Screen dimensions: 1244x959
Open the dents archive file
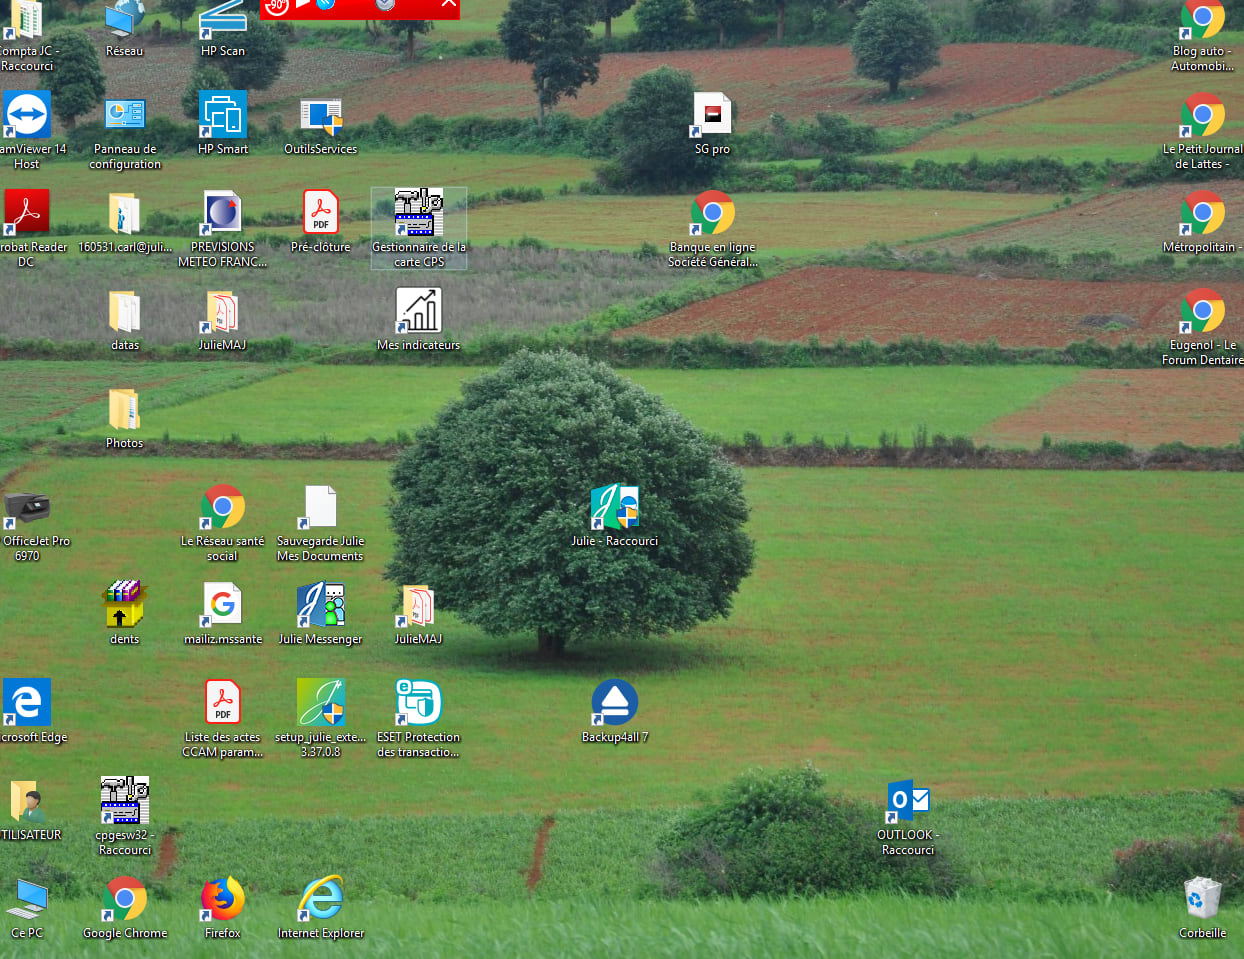(x=124, y=606)
